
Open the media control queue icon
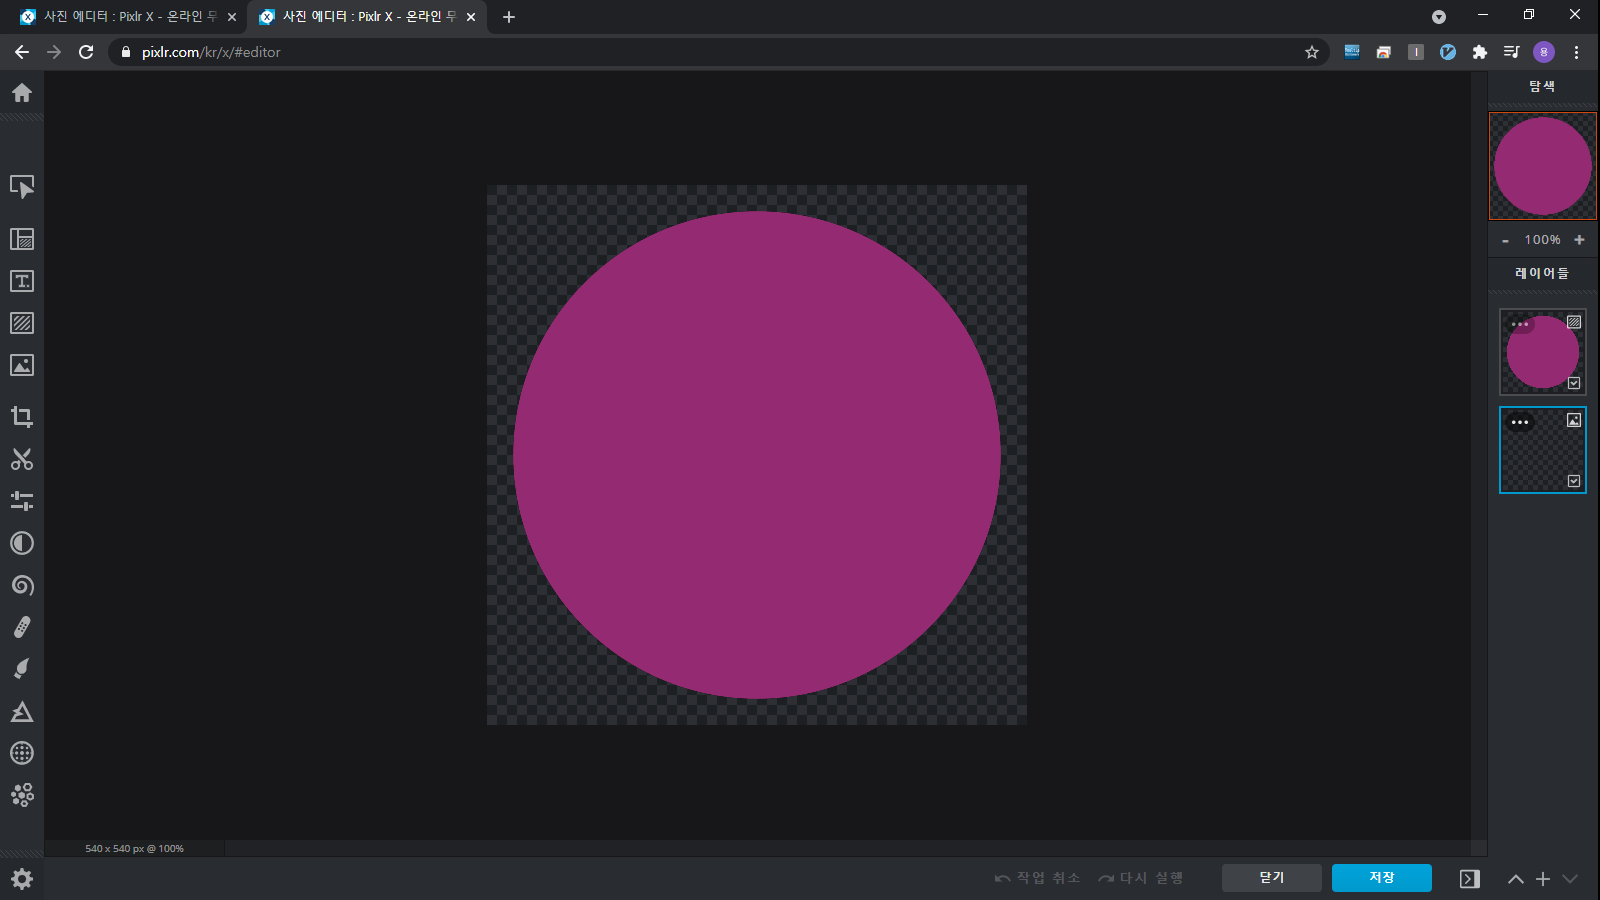pyautogui.click(x=1512, y=52)
